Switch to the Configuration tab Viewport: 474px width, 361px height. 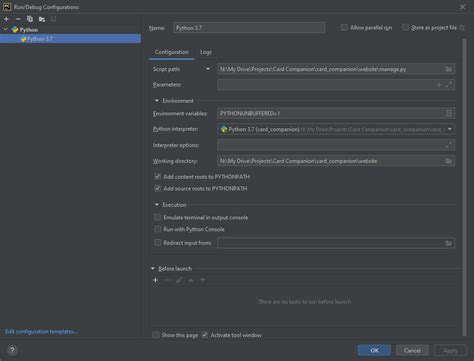point(172,52)
